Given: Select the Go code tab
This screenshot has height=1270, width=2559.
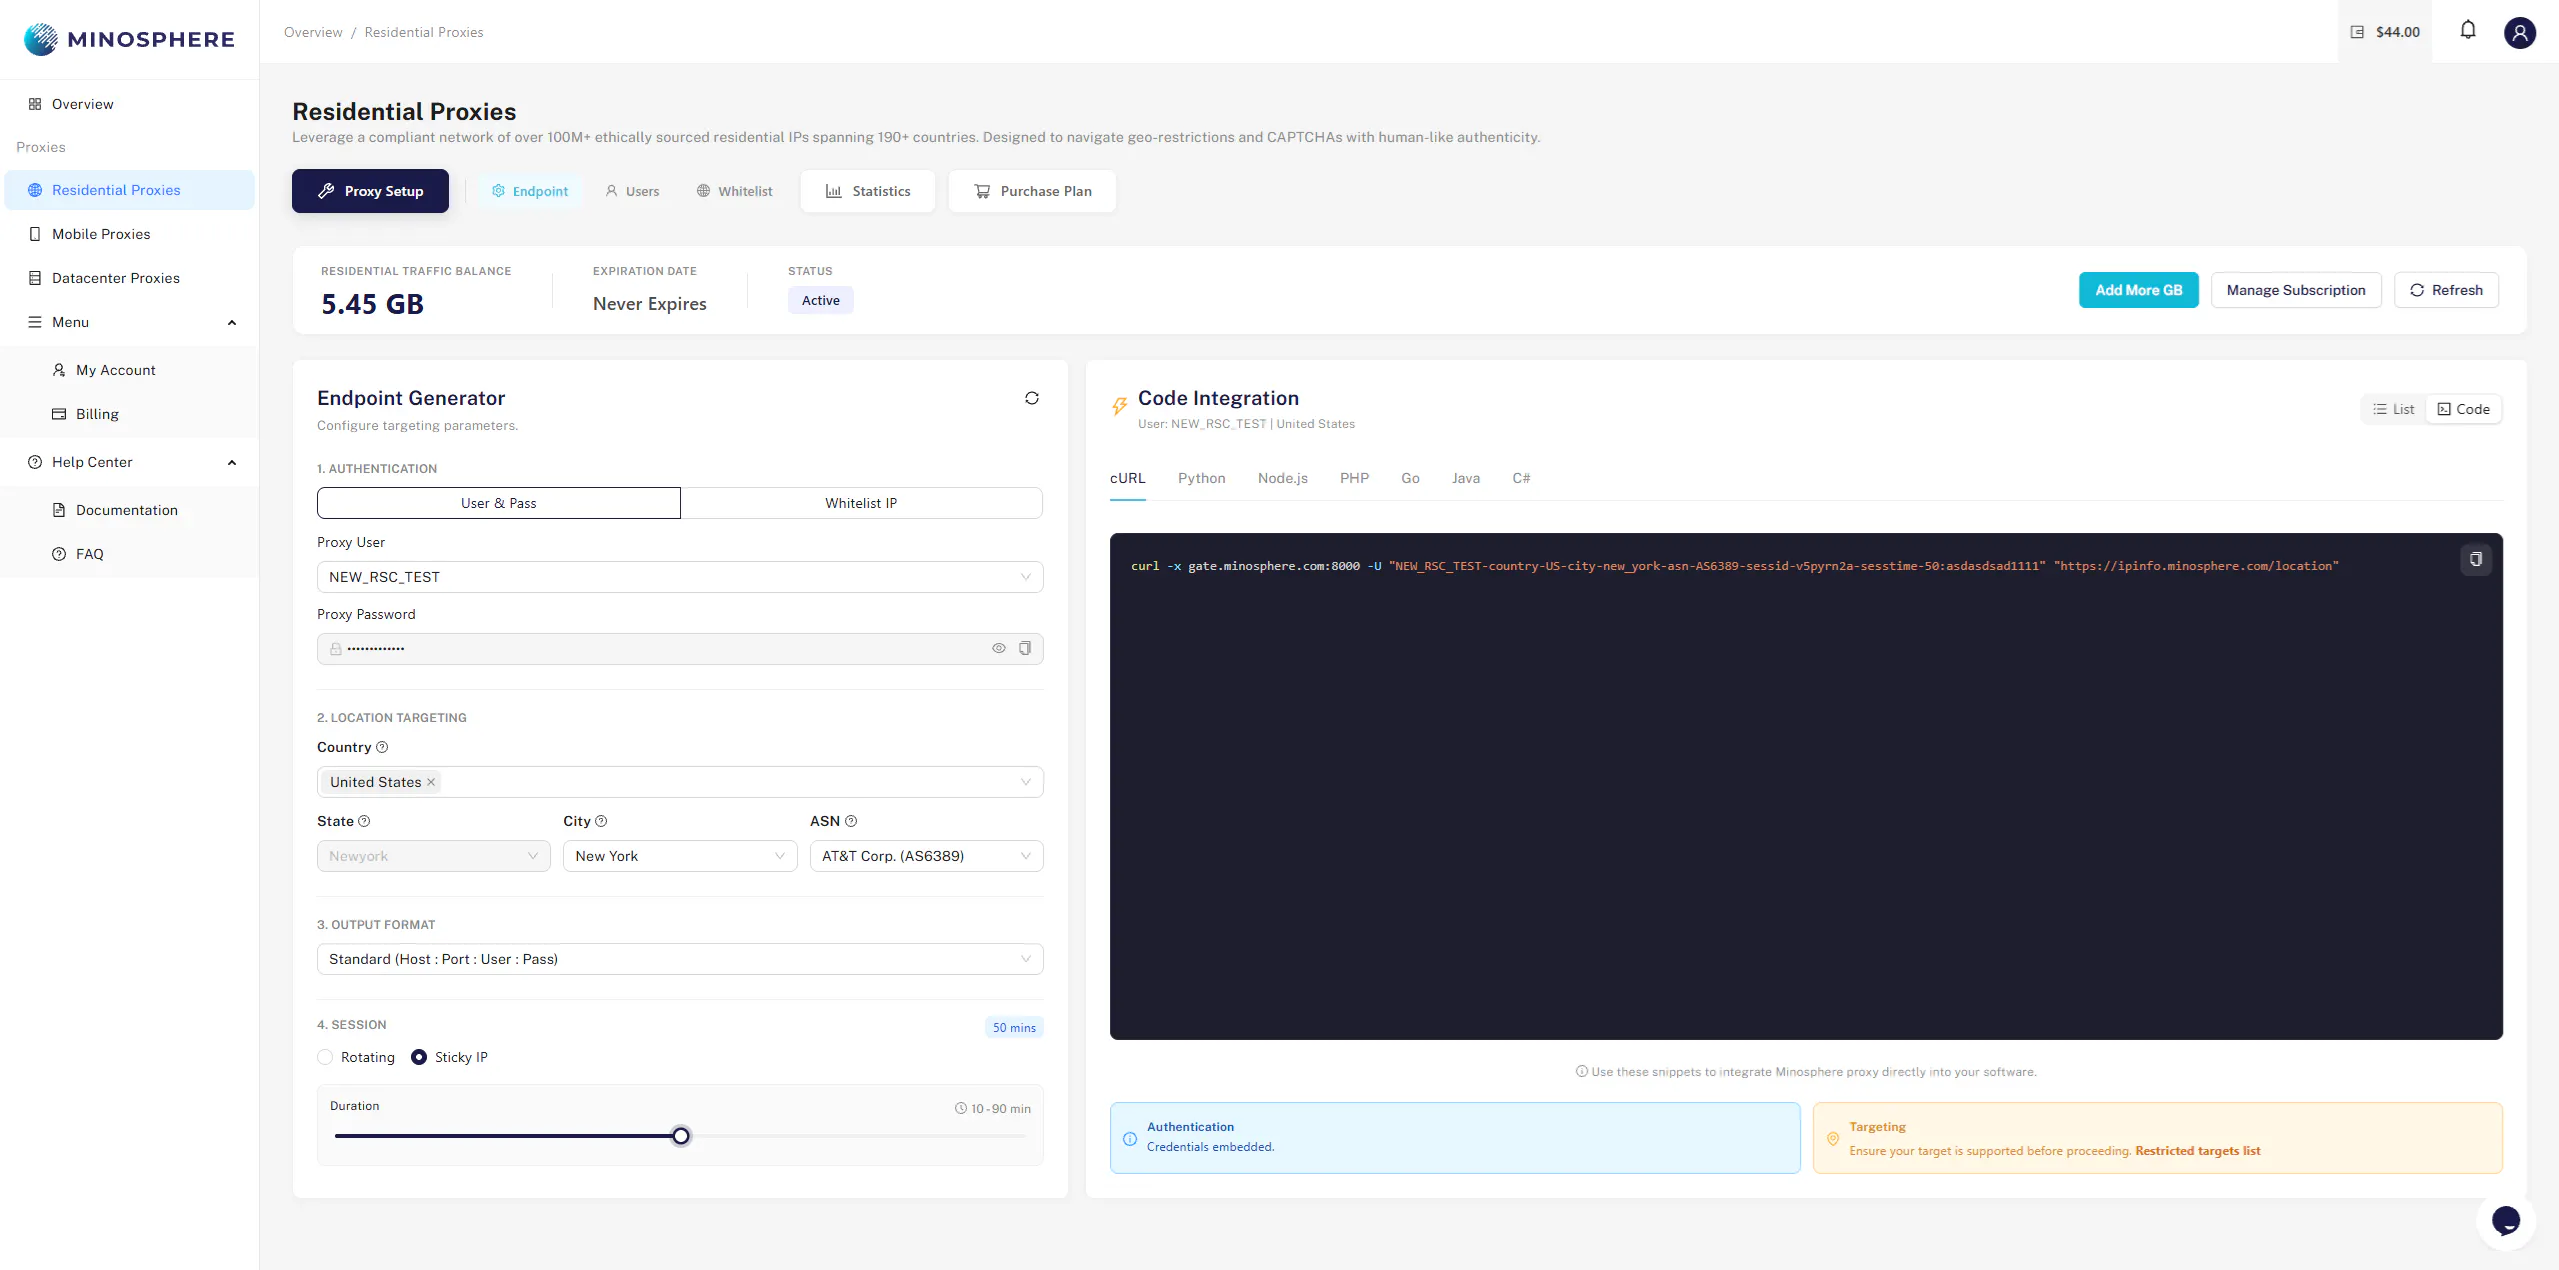Looking at the screenshot, I should [1411, 478].
